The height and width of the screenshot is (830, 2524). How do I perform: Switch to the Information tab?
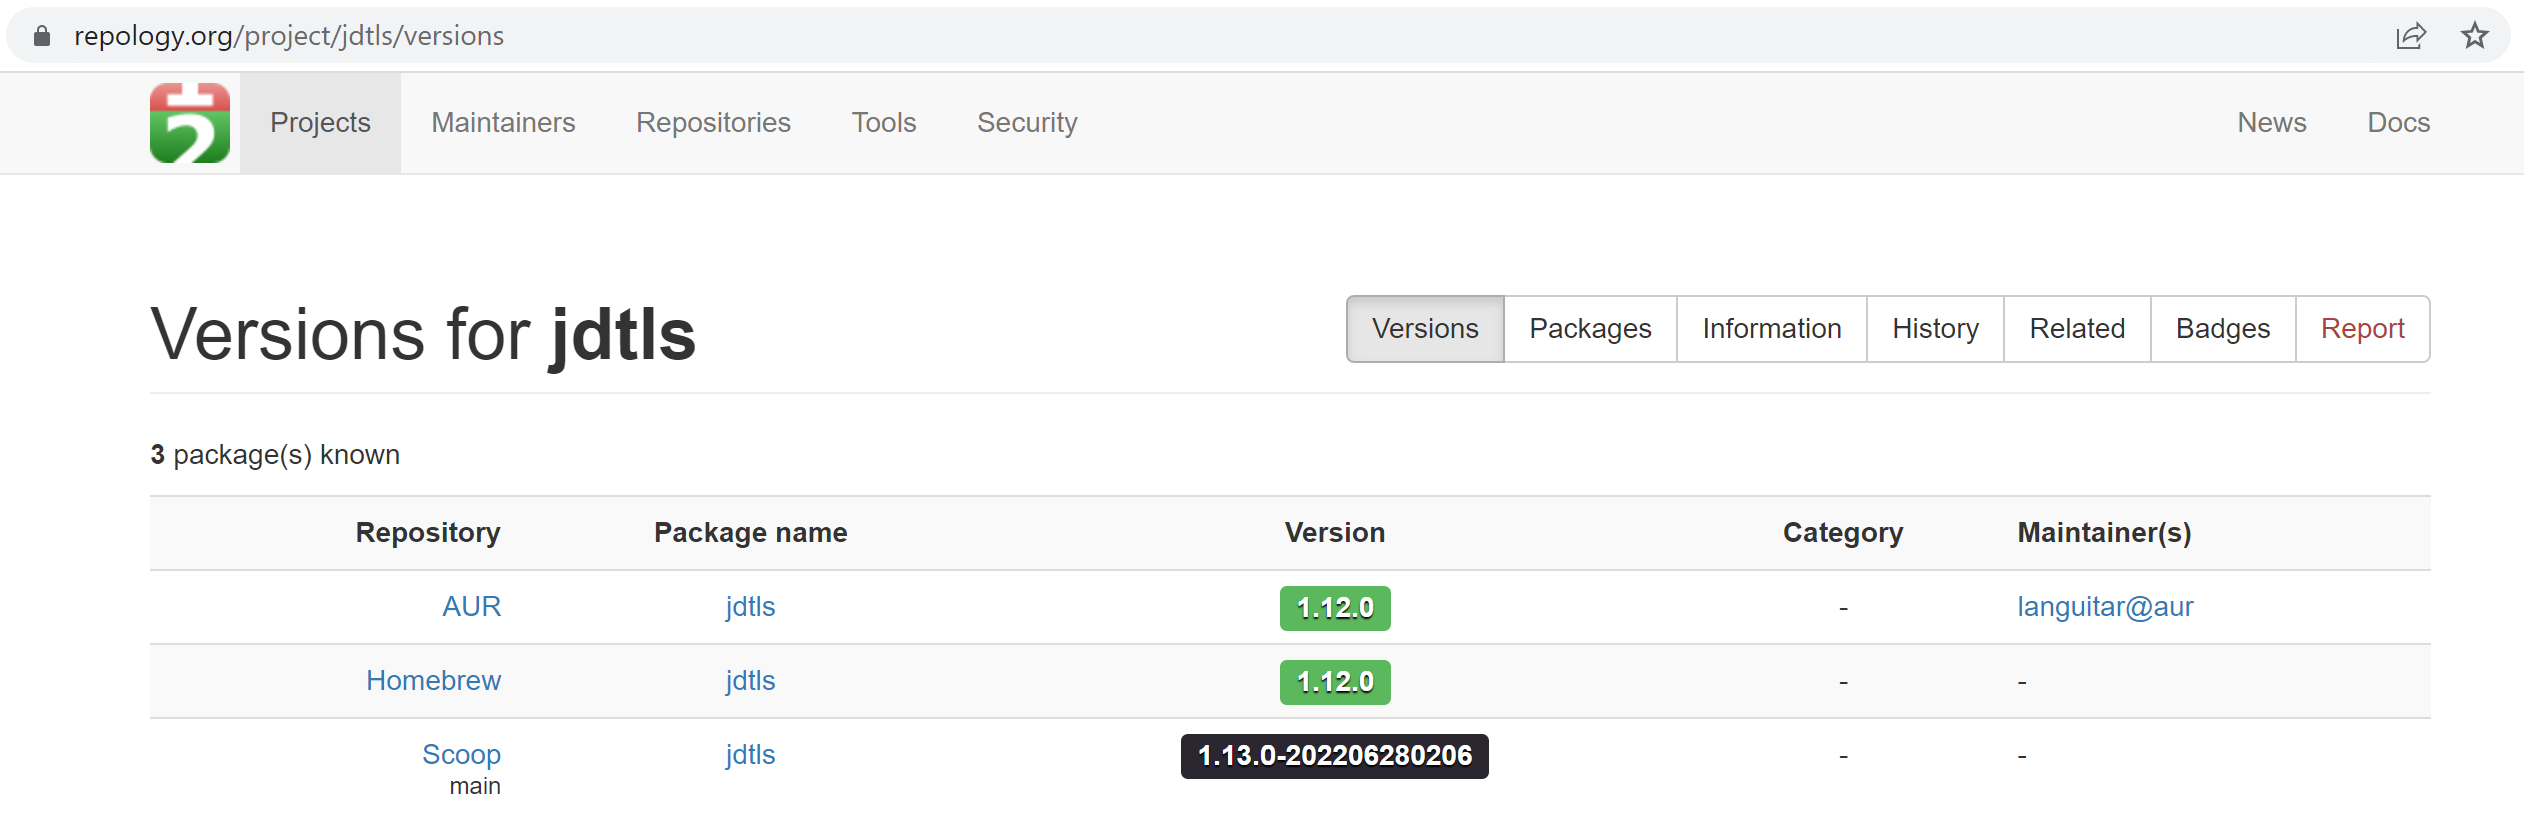coord(1771,329)
